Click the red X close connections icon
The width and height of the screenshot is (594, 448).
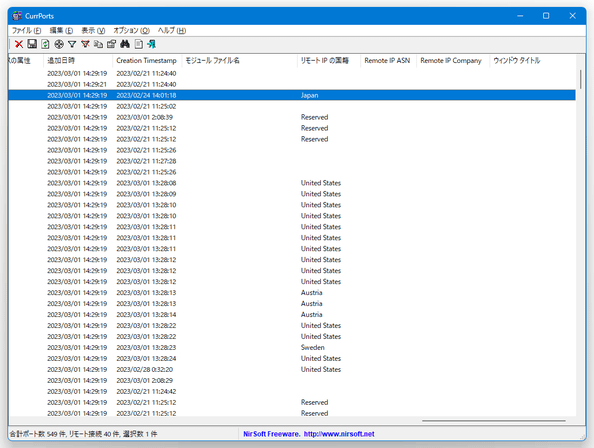19,44
